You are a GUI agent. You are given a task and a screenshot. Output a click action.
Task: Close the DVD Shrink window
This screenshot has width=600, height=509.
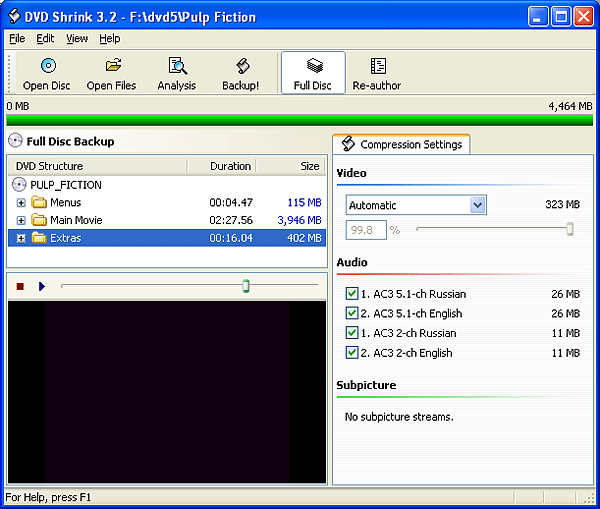point(584,17)
